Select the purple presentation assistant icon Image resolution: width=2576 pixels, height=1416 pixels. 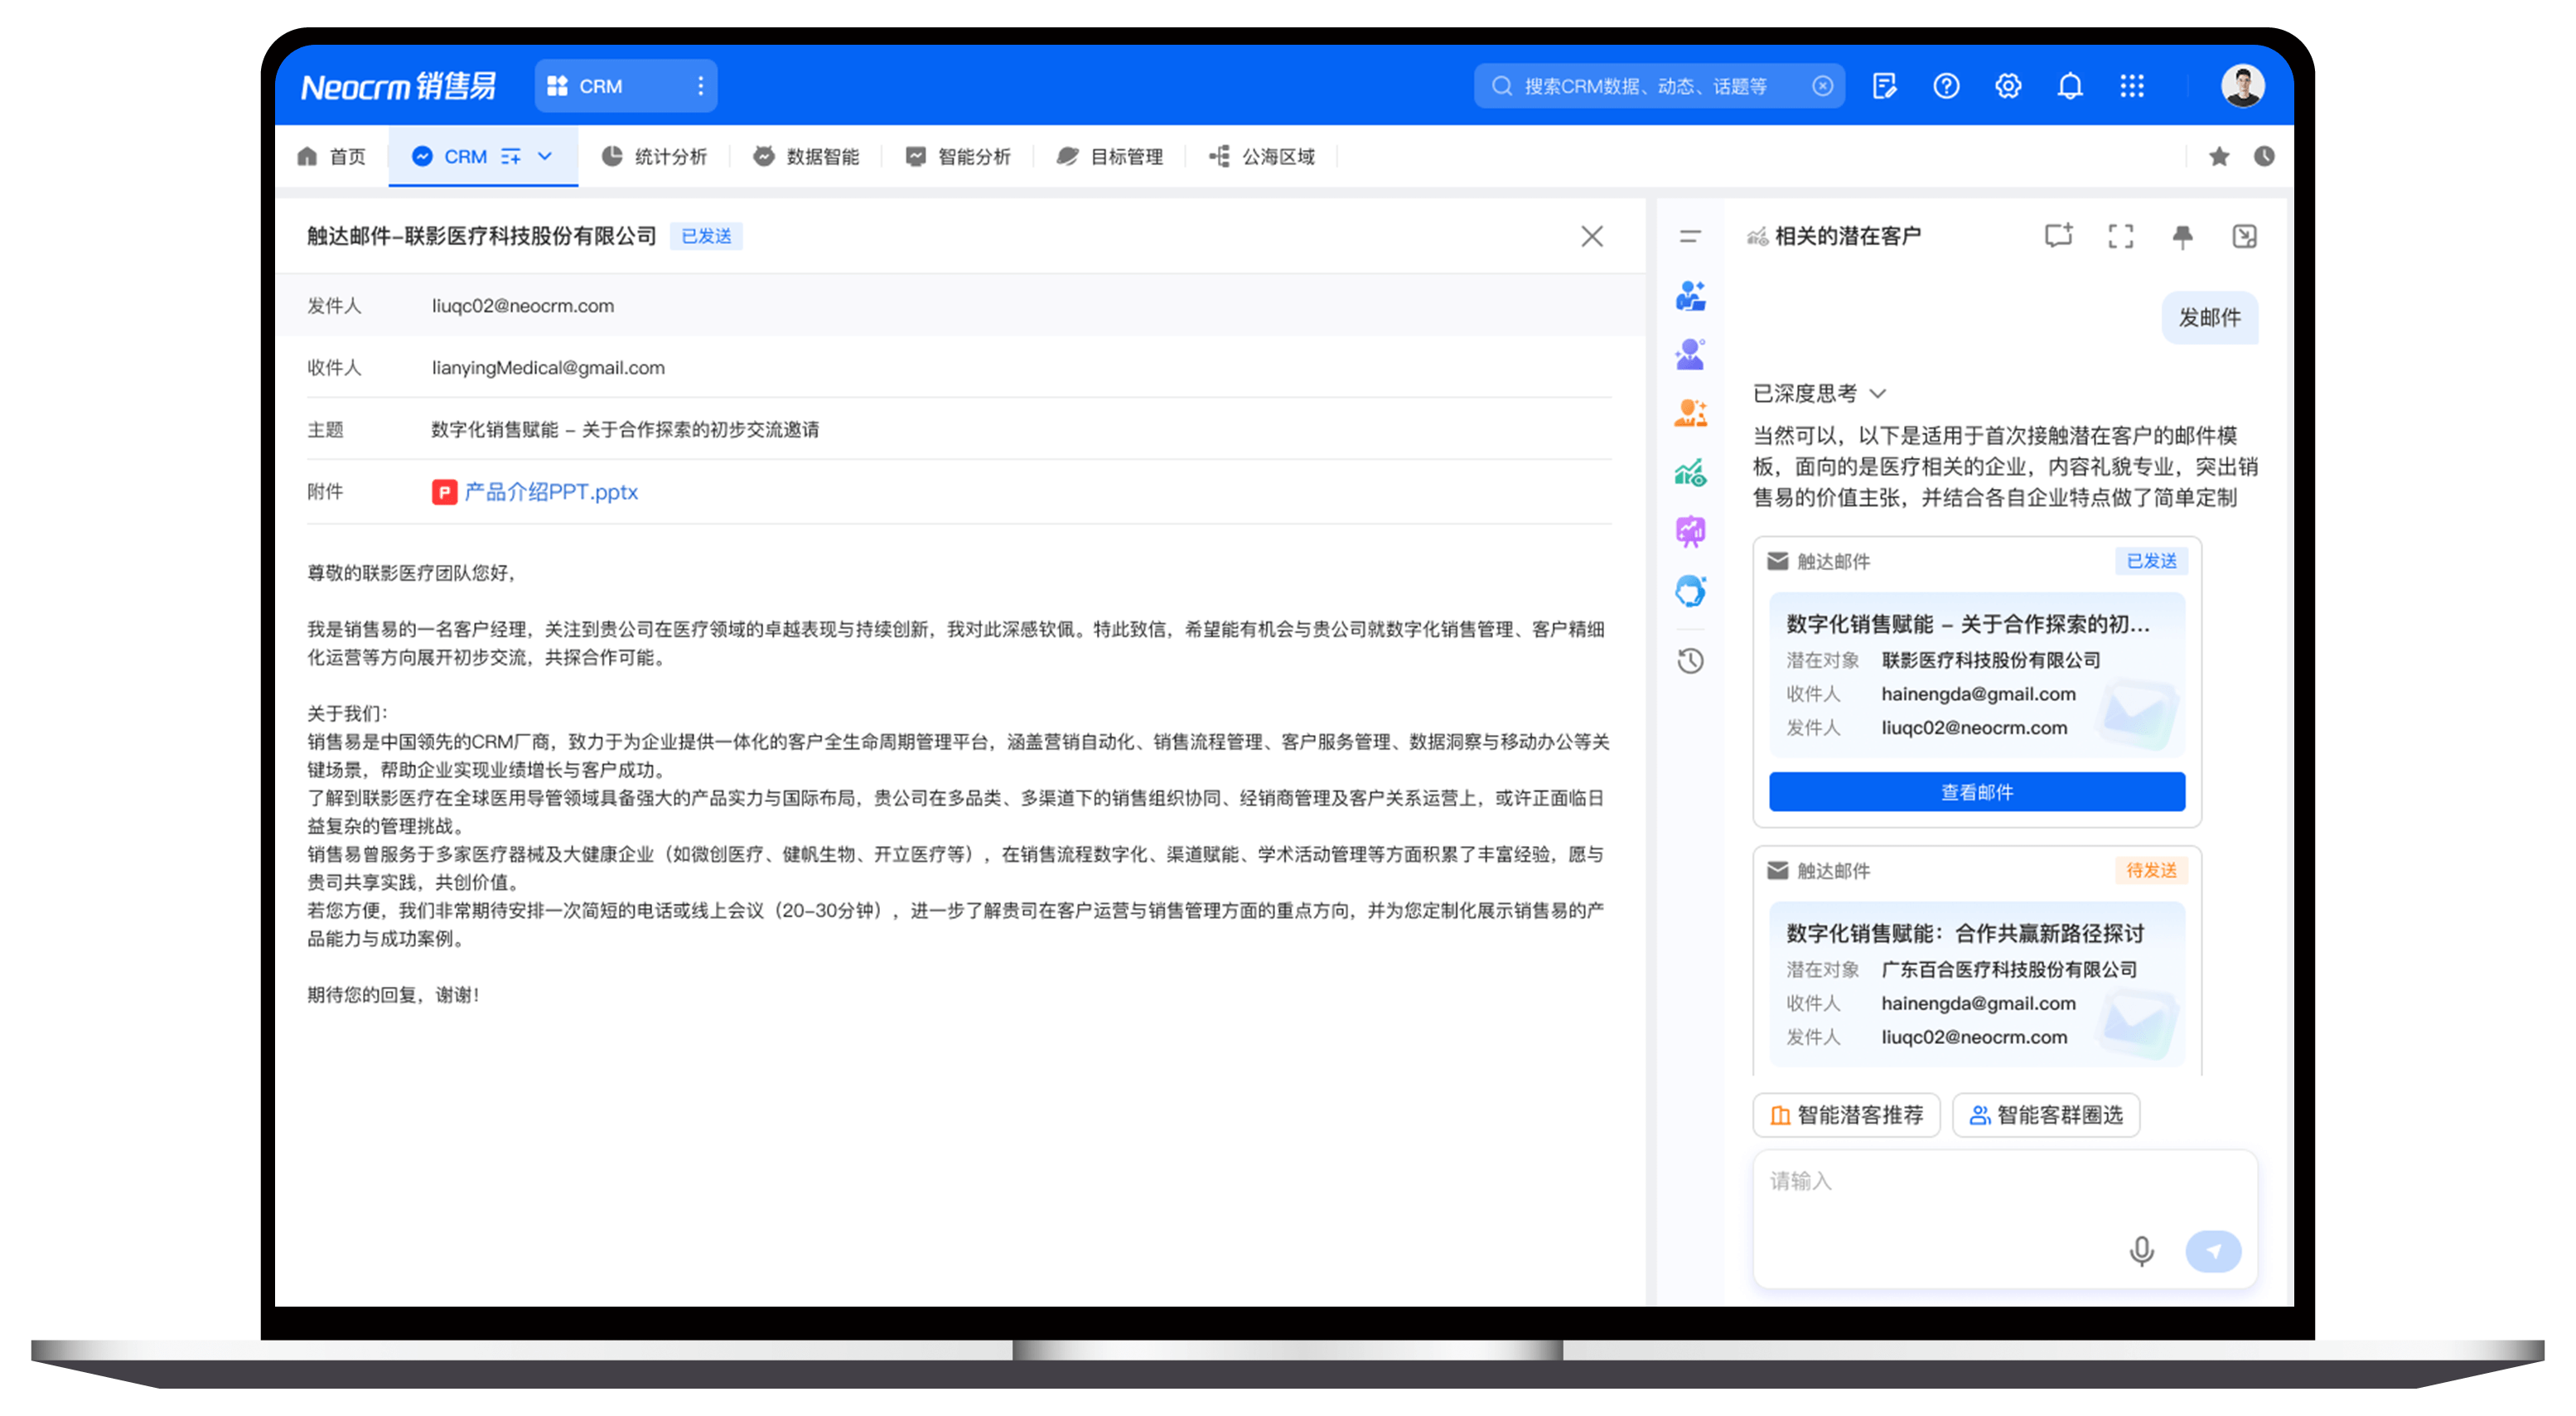1690,531
